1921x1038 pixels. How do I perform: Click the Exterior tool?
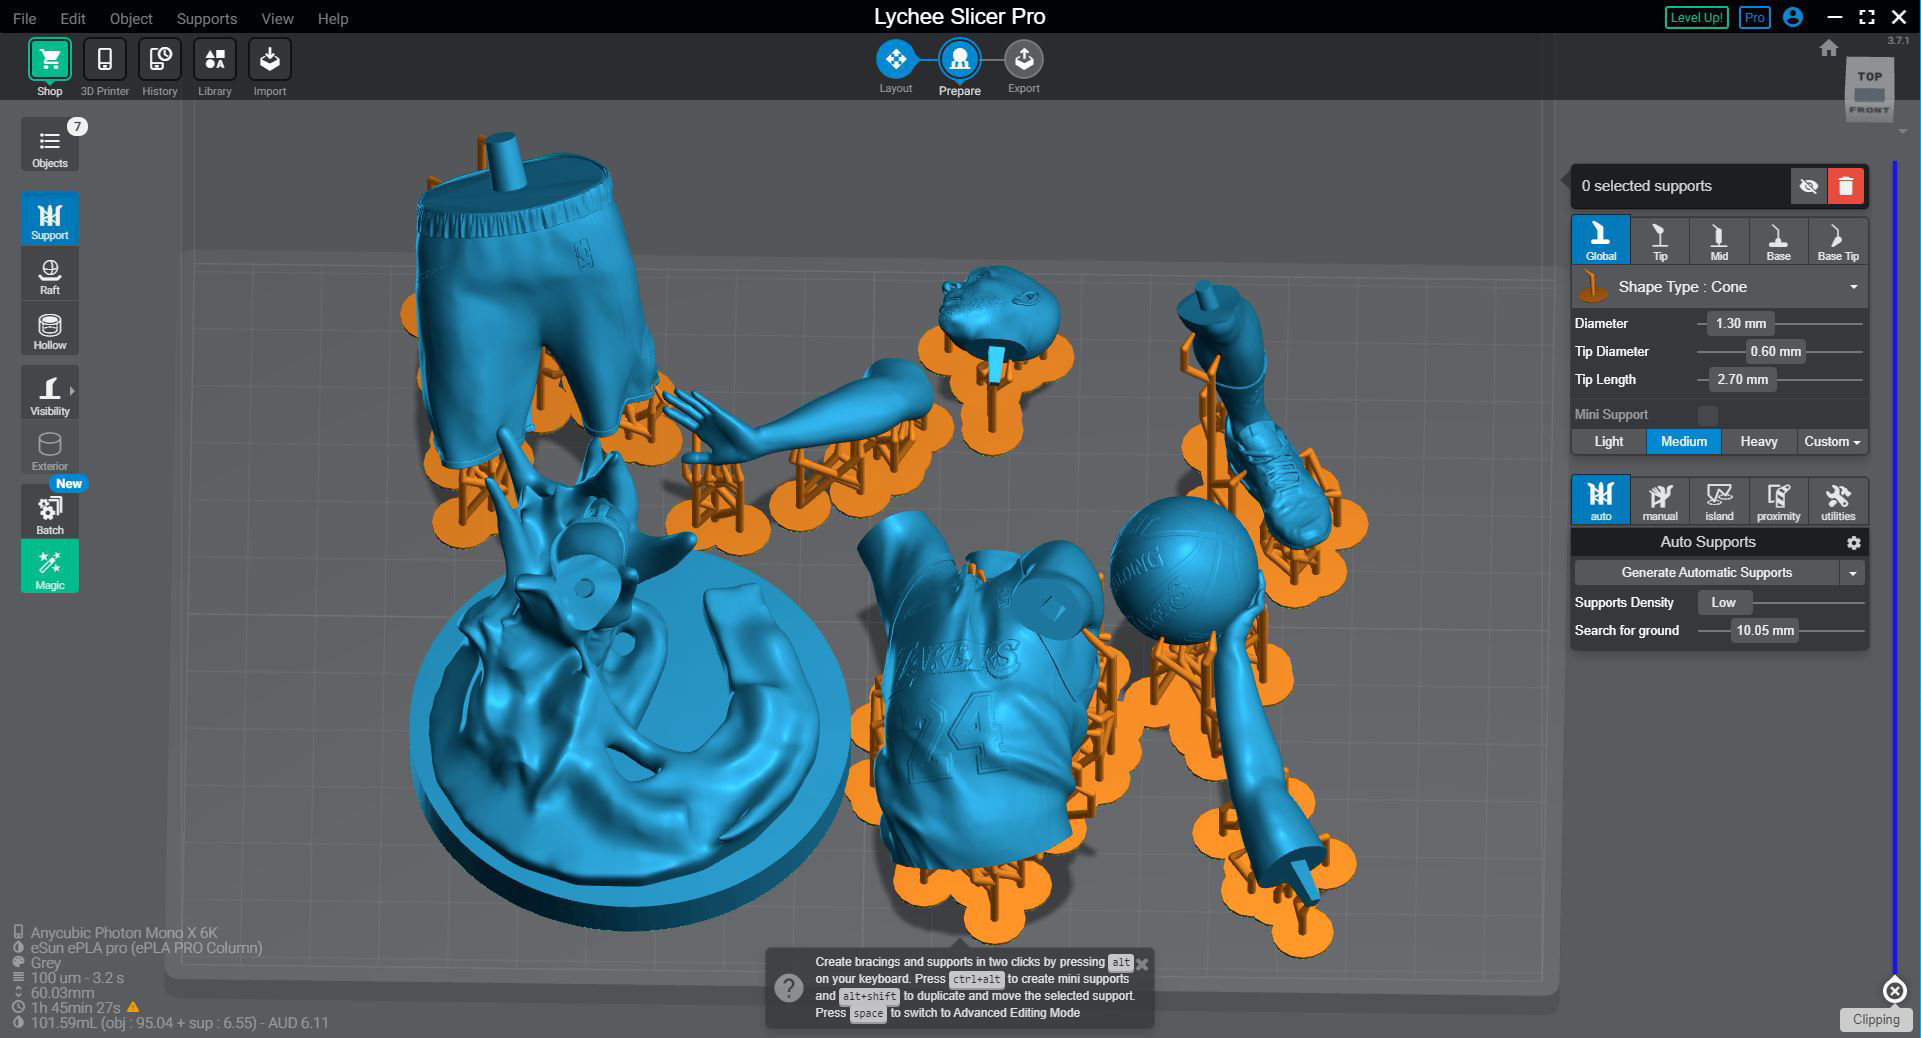click(49, 448)
